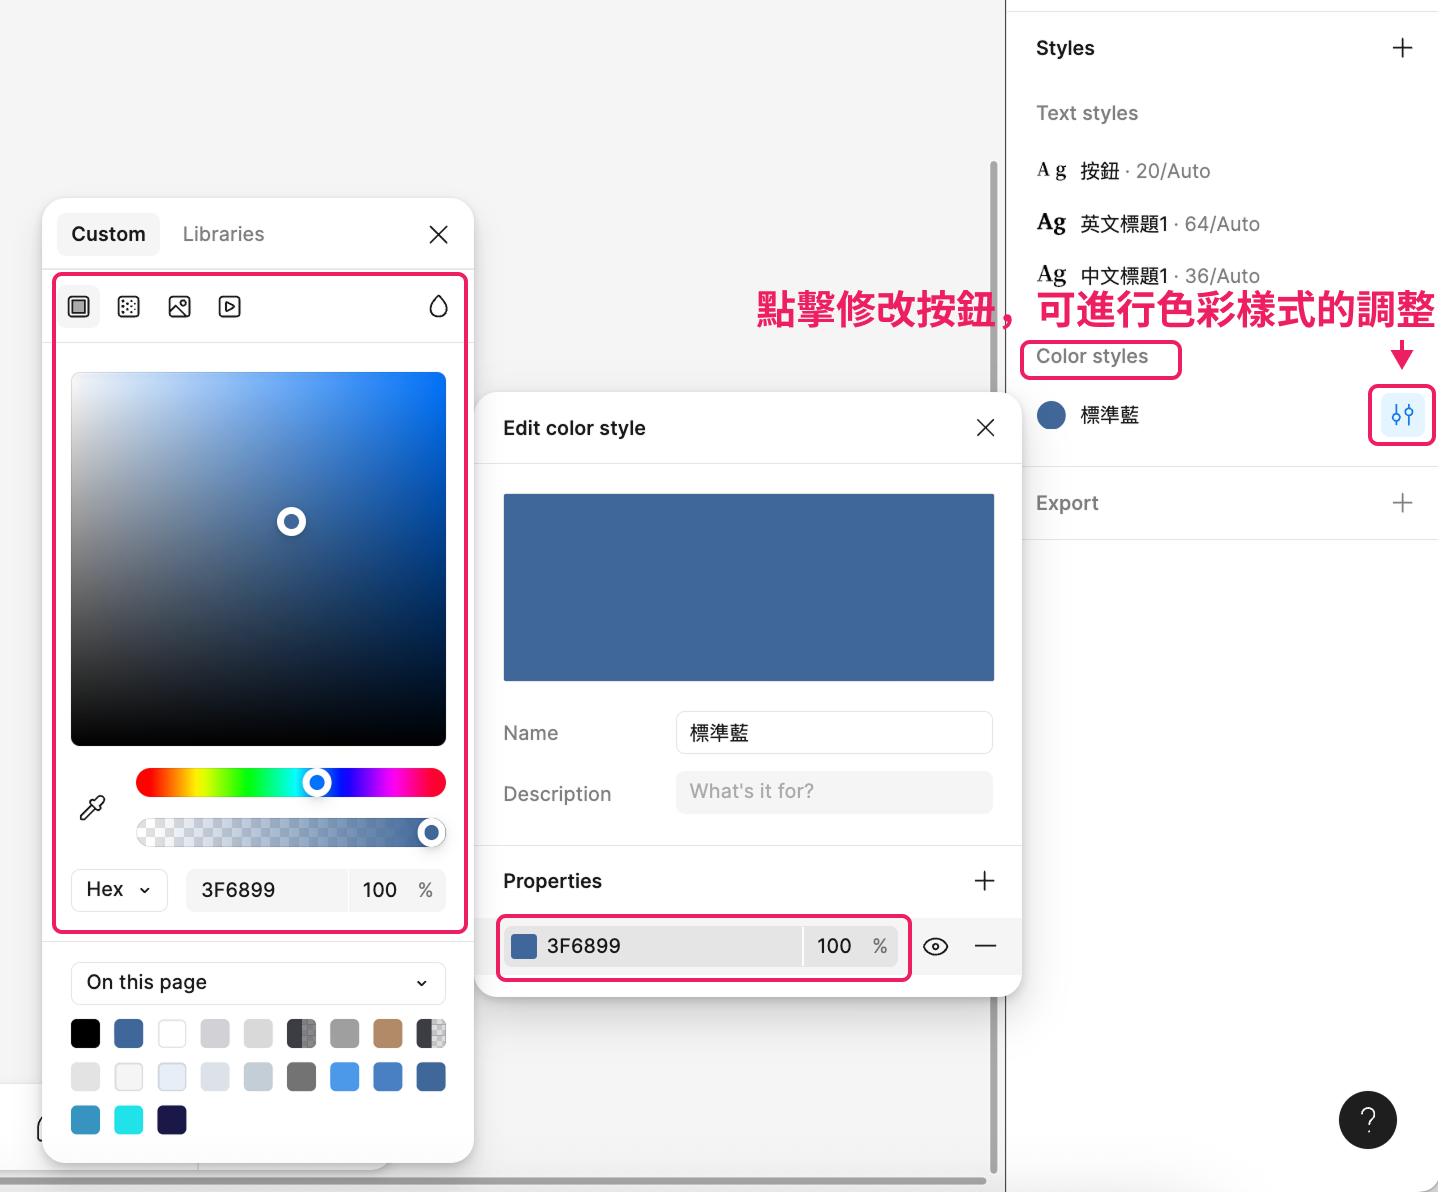Image resolution: width=1438 pixels, height=1192 pixels.
Task: Select the solid fill type icon
Action: pyautogui.click(x=79, y=307)
